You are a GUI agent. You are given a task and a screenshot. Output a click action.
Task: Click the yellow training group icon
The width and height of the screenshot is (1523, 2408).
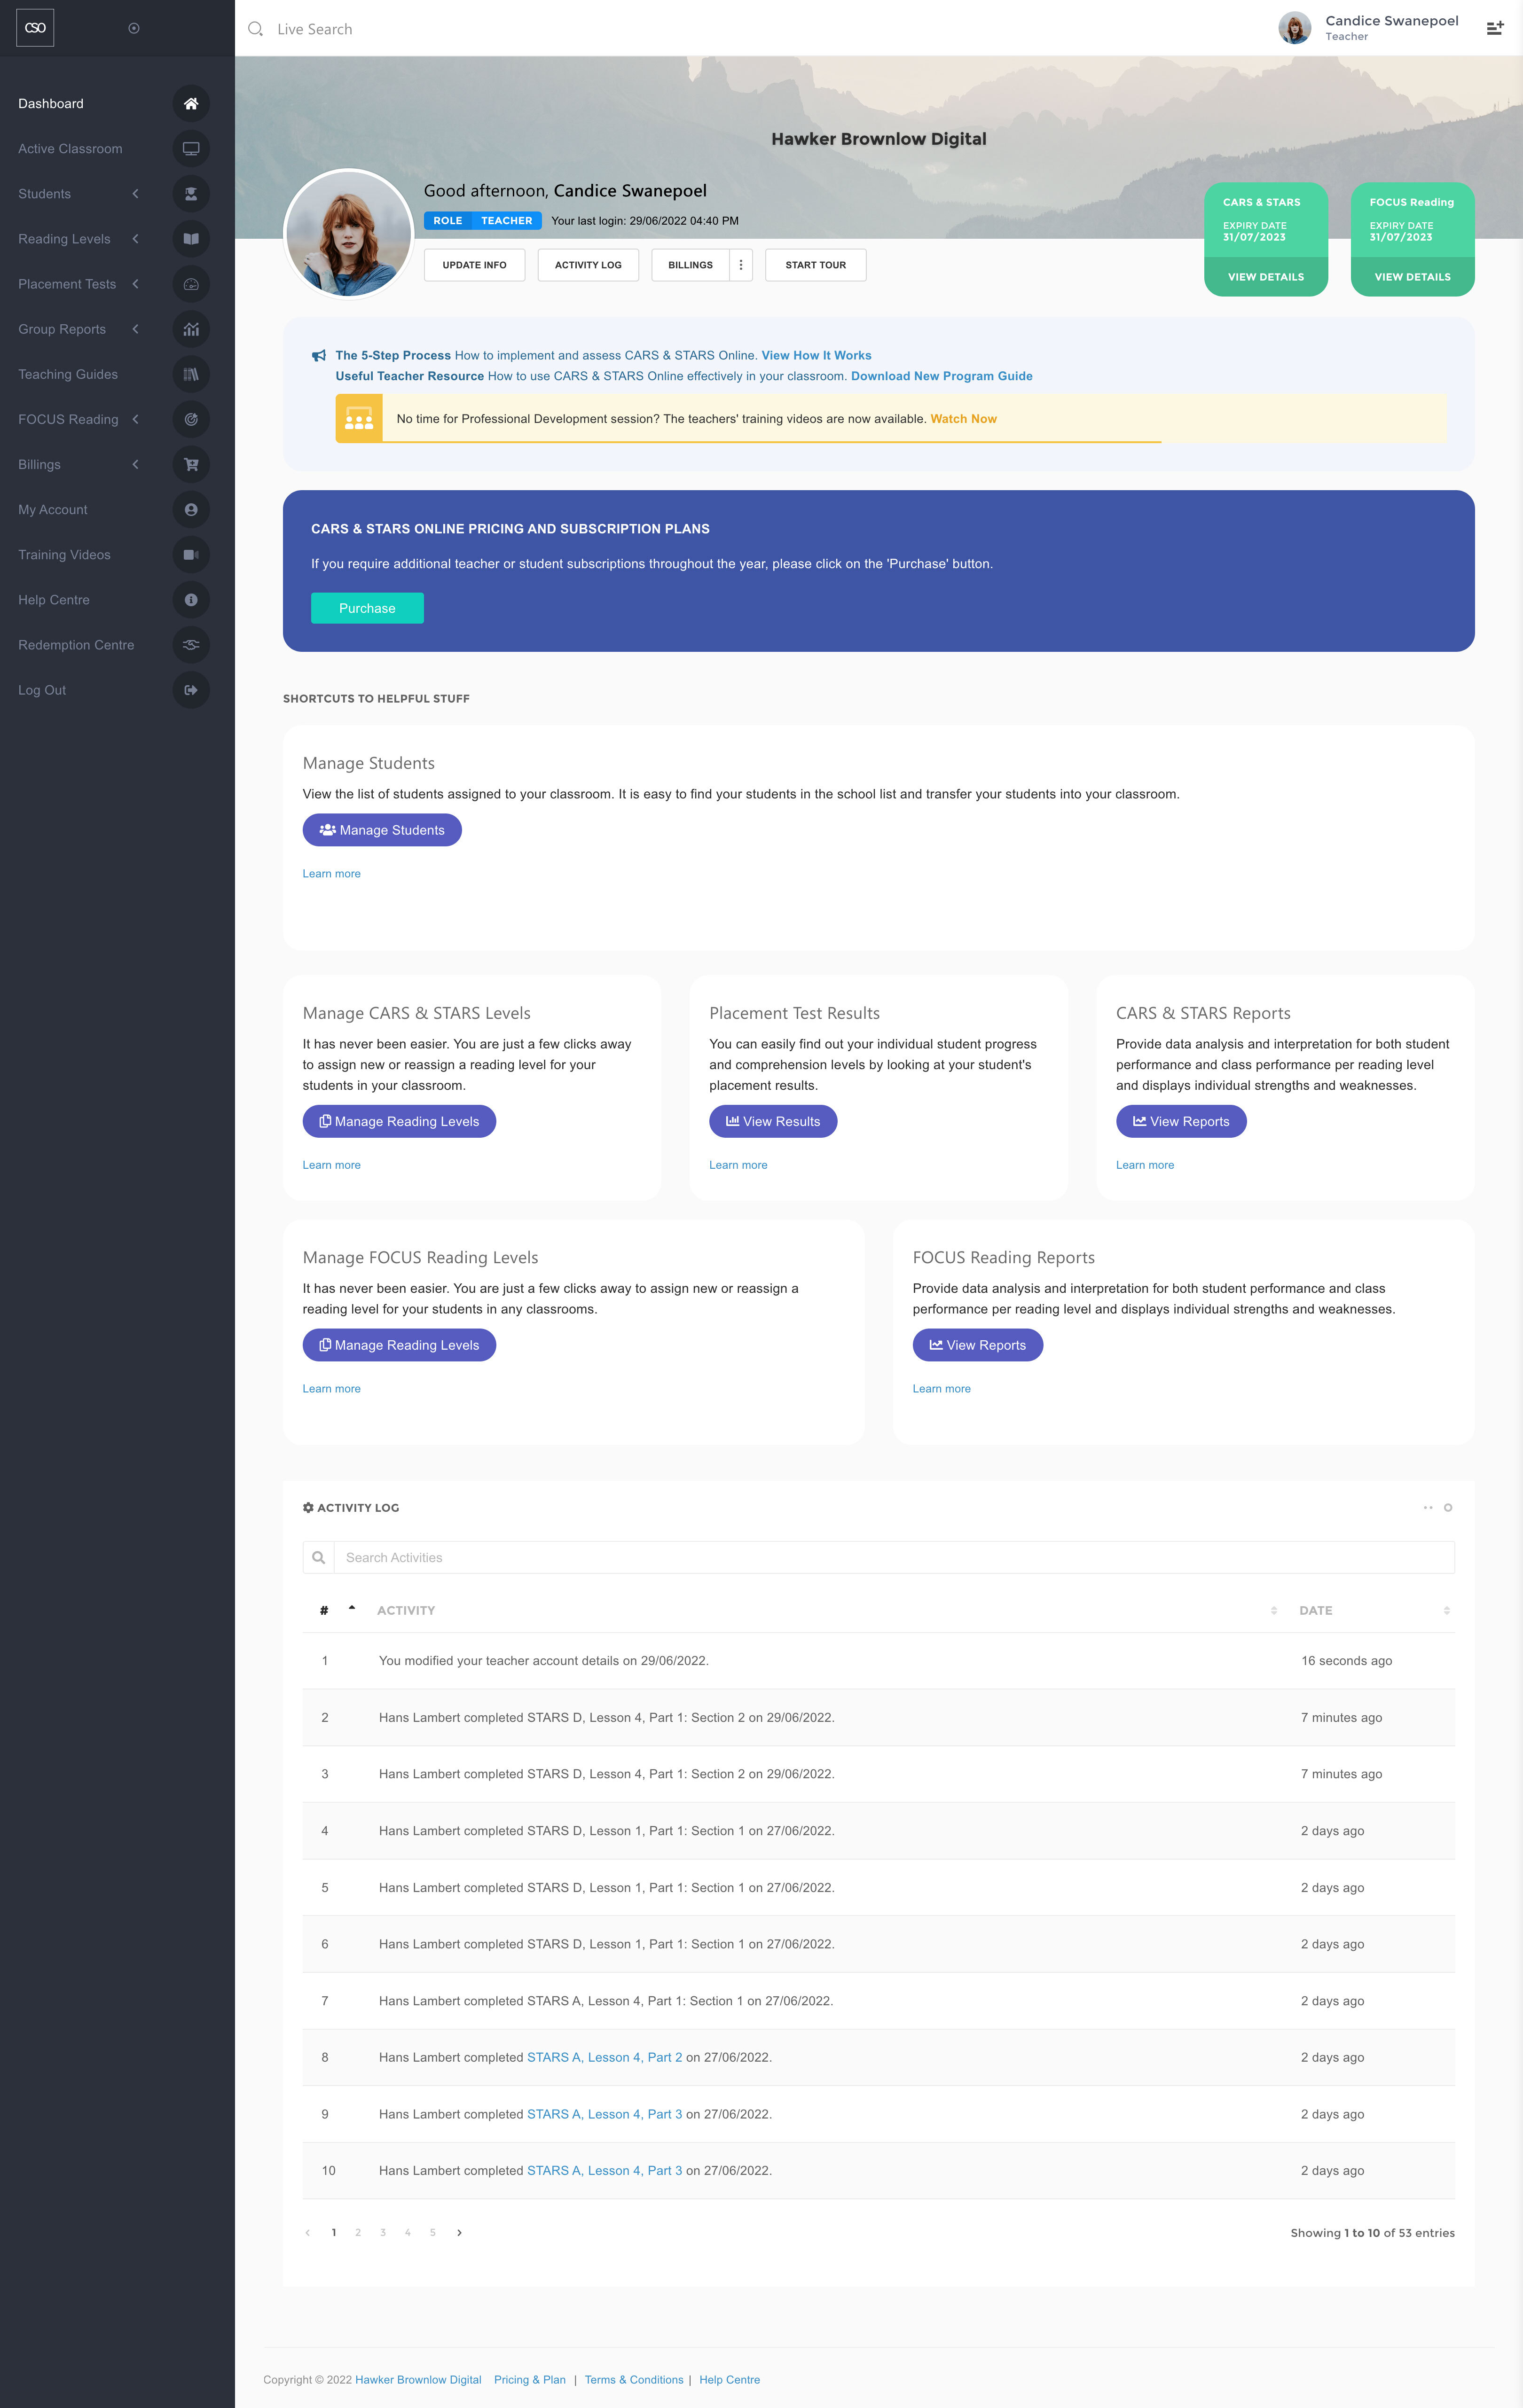point(359,418)
